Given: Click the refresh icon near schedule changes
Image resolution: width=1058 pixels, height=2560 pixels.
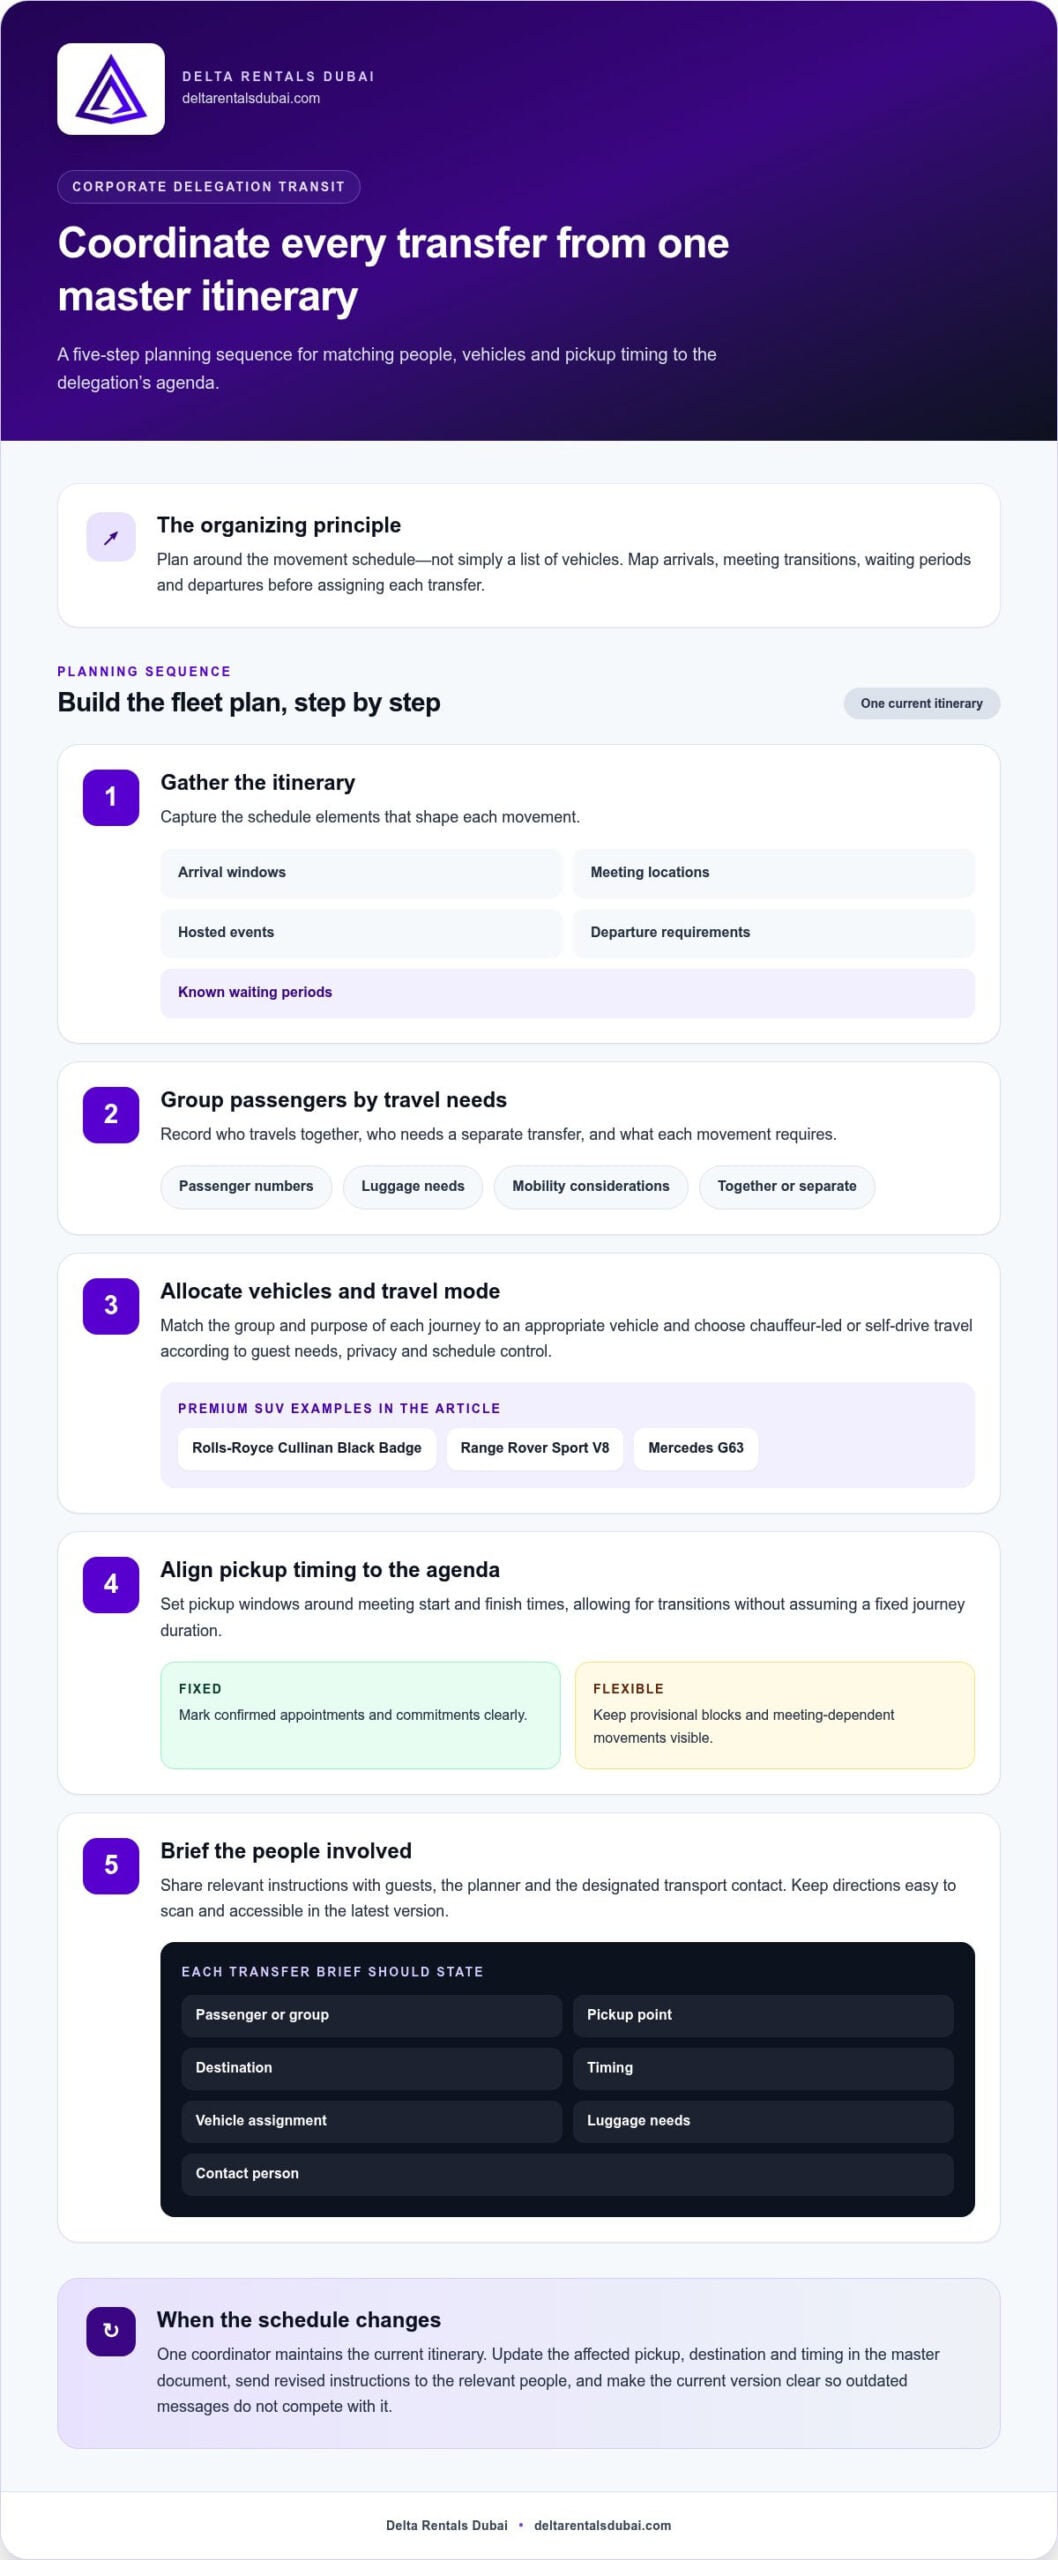Looking at the screenshot, I should (111, 2331).
